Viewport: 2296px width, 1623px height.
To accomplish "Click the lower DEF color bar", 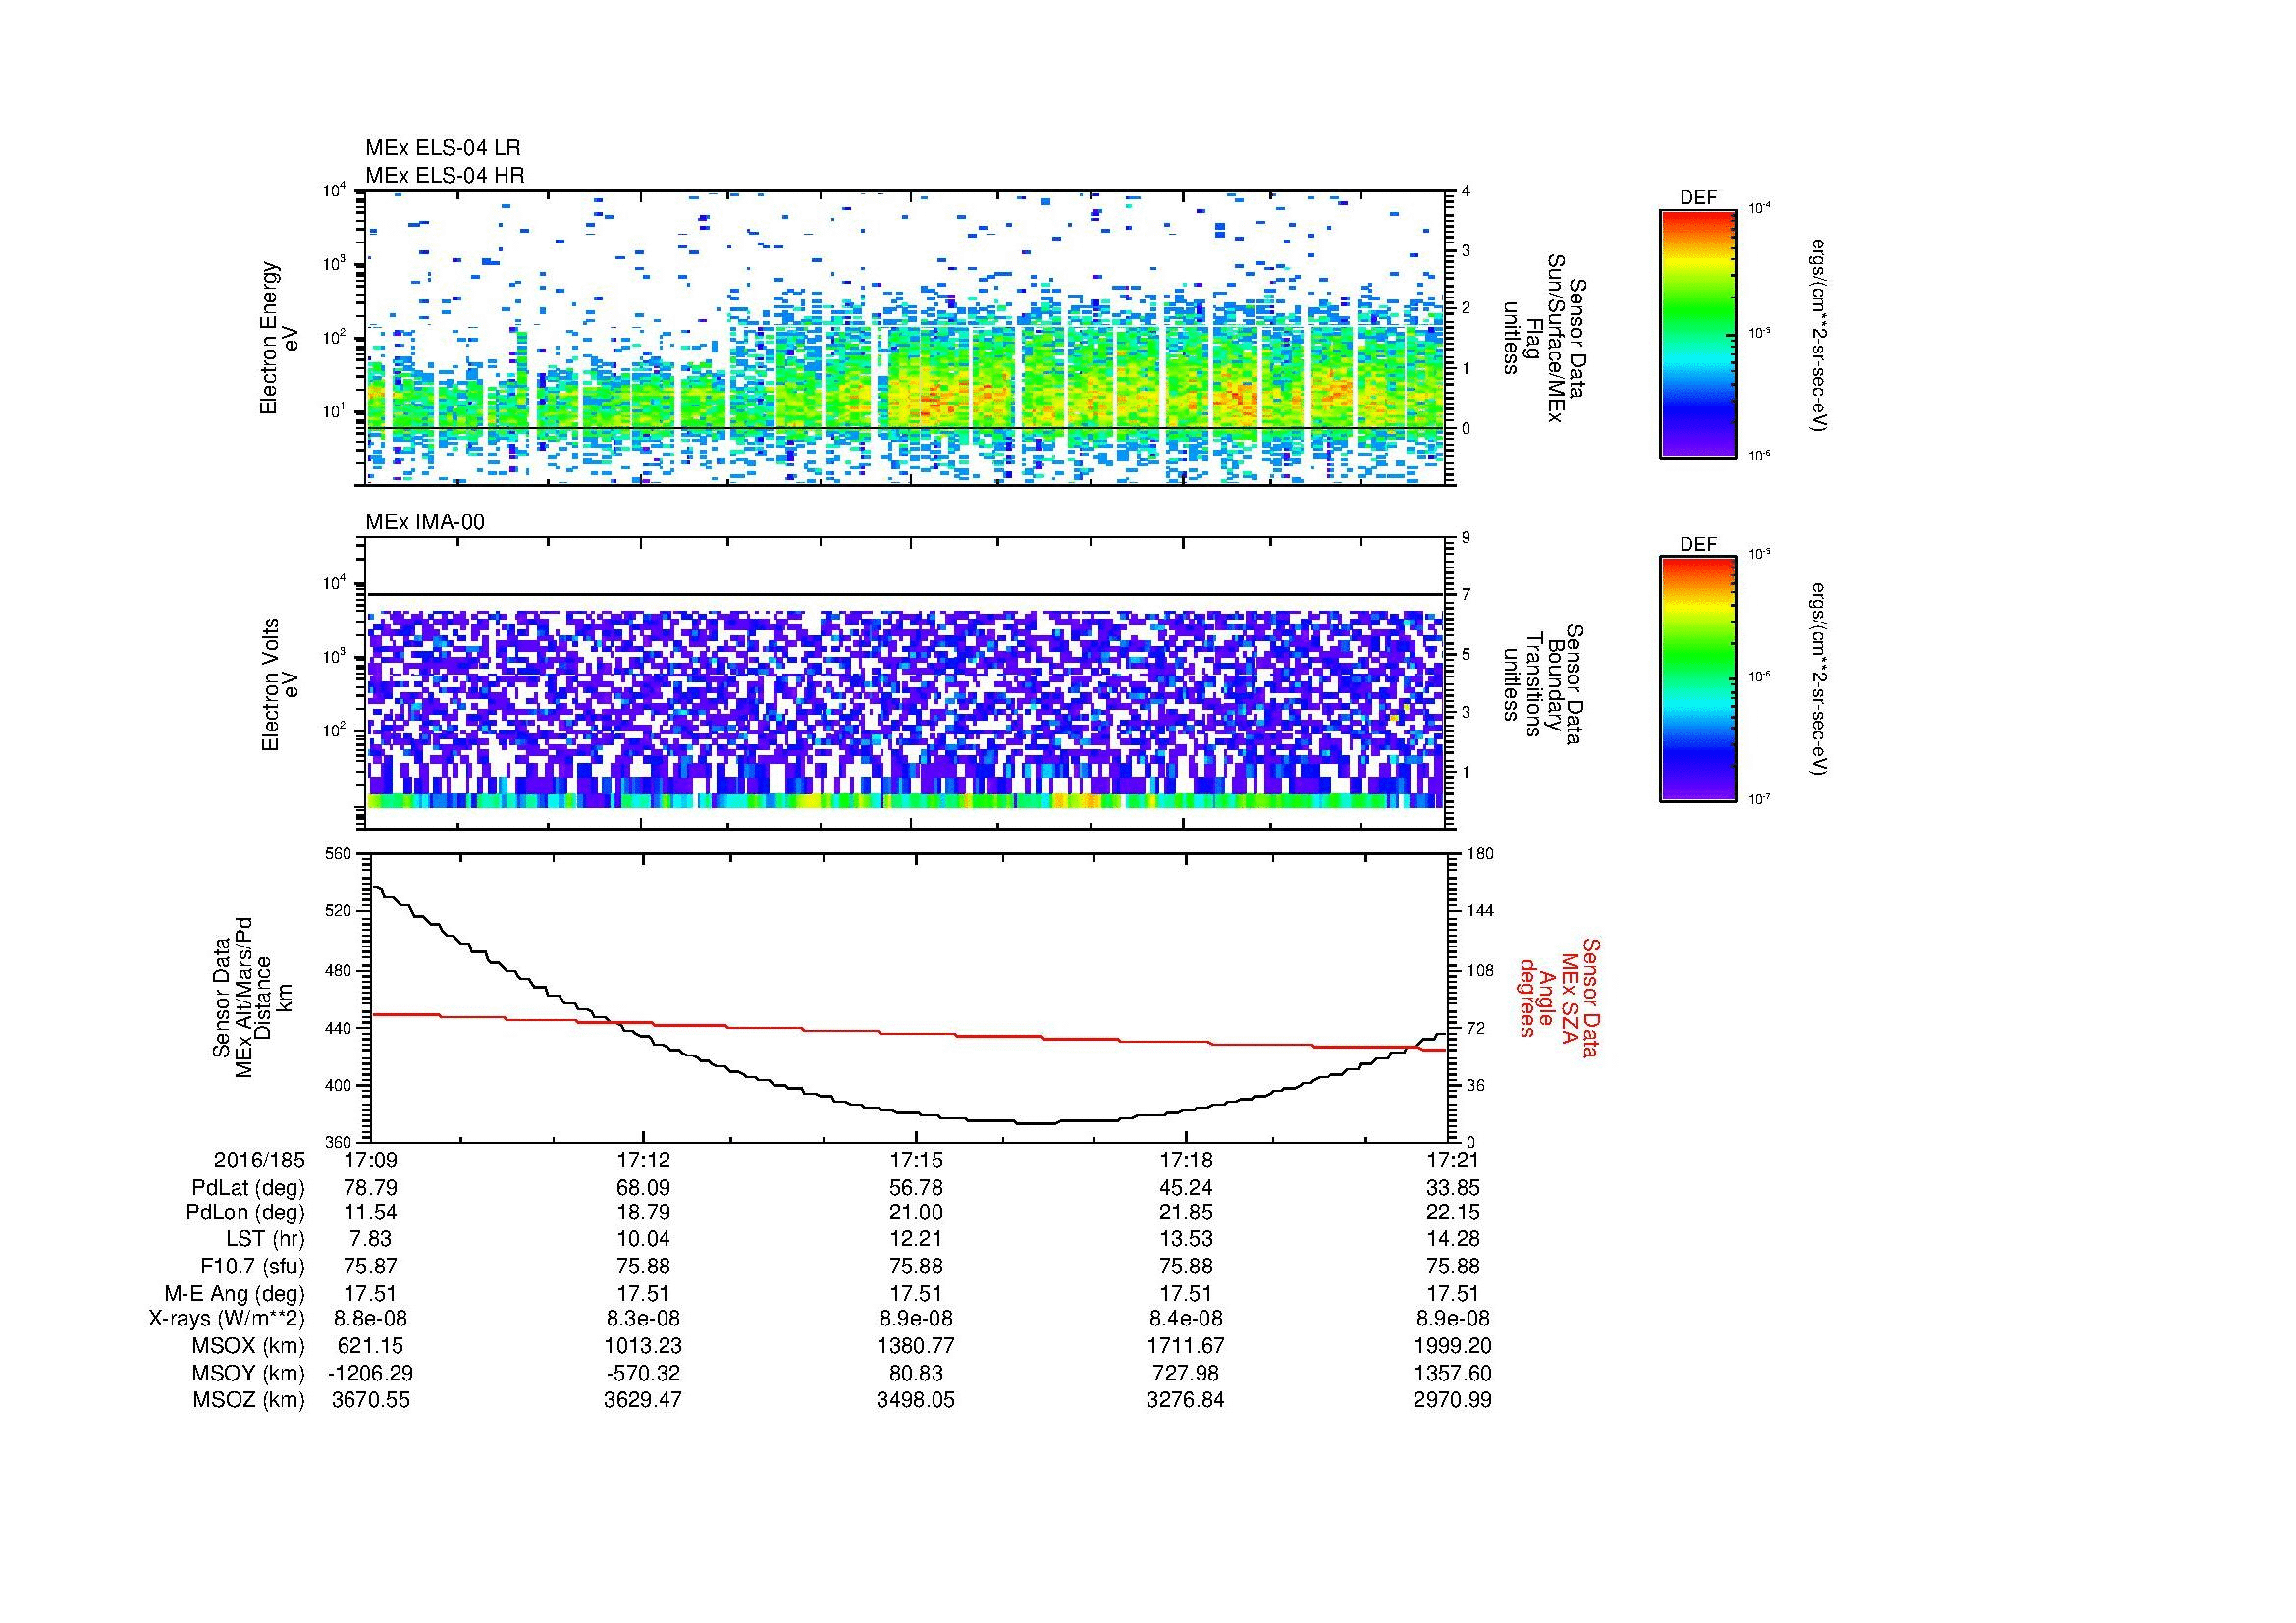I will click(1697, 679).
